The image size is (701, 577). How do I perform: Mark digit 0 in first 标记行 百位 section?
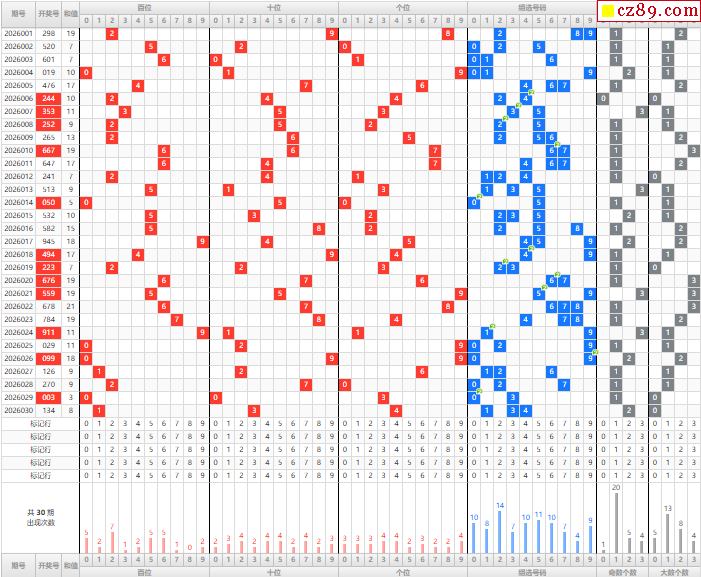86,423
